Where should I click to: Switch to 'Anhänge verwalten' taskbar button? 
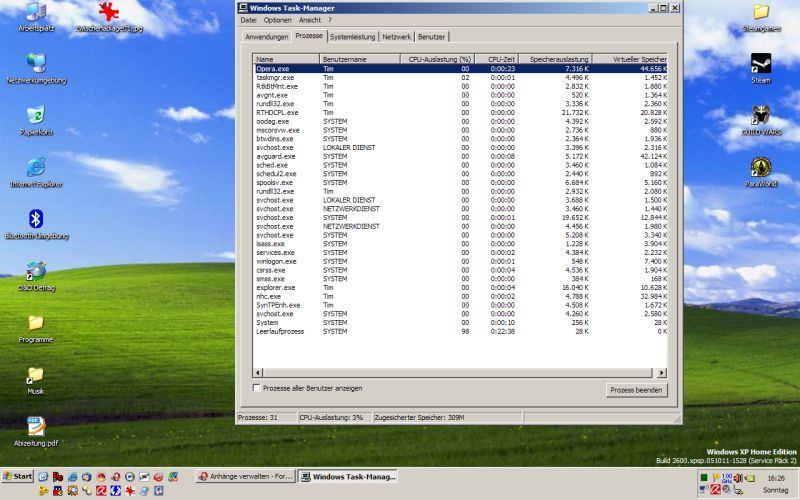tap(245, 476)
